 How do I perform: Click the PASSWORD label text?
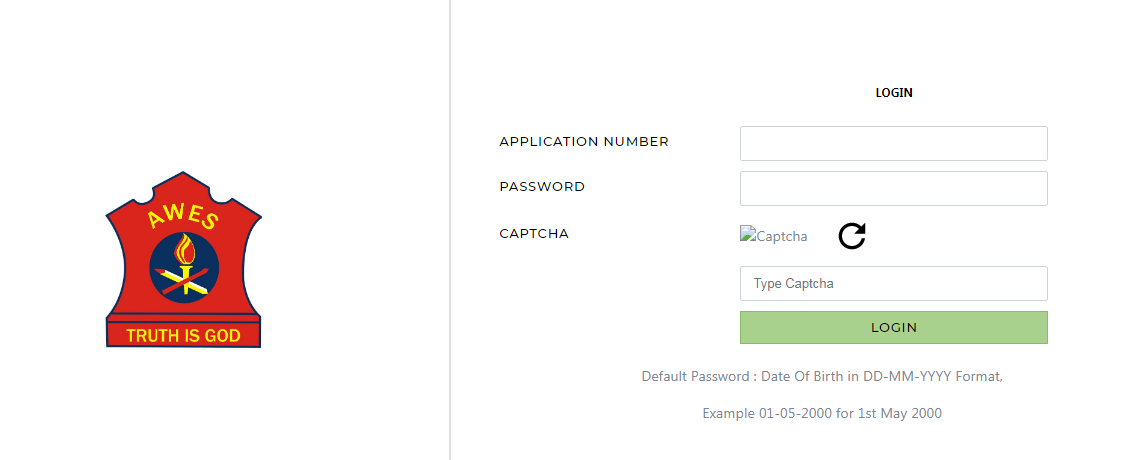(542, 186)
